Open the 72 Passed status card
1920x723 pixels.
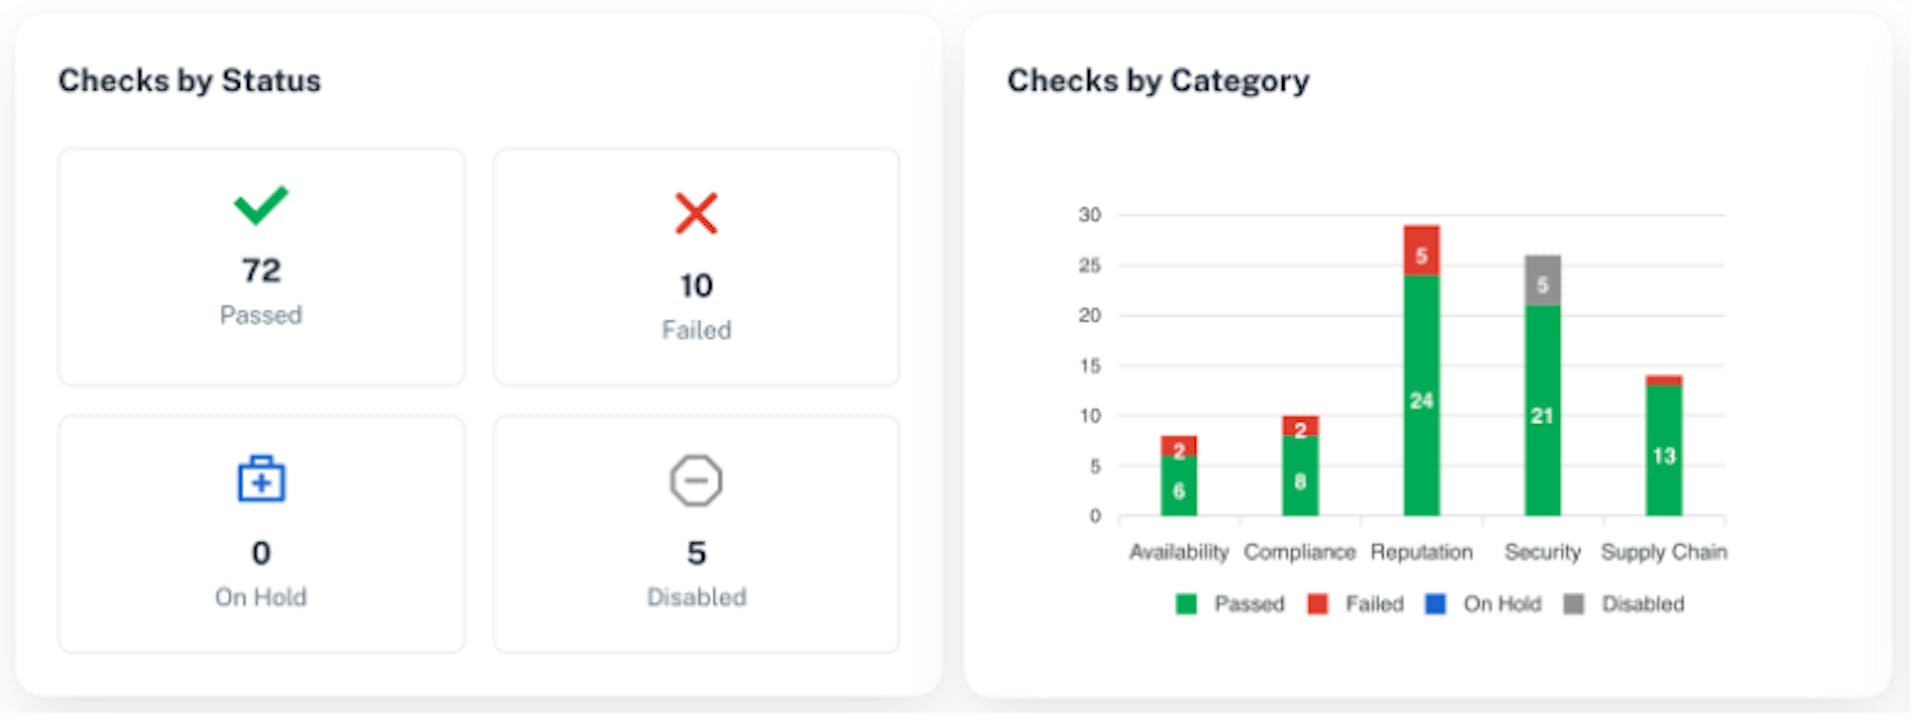point(261,267)
